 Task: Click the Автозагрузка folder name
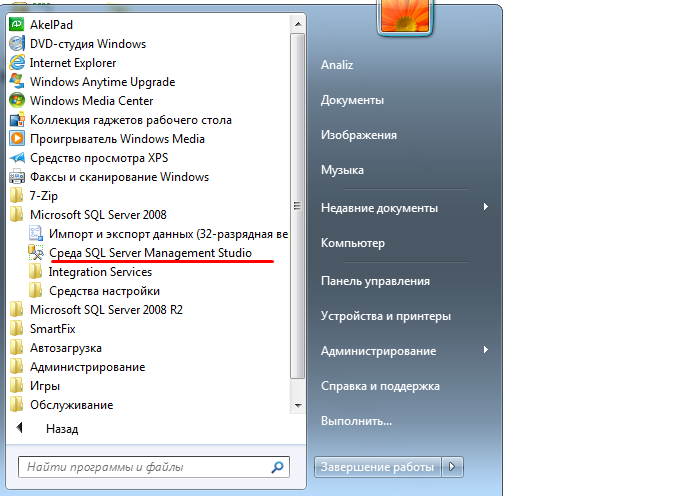[x=66, y=348]
